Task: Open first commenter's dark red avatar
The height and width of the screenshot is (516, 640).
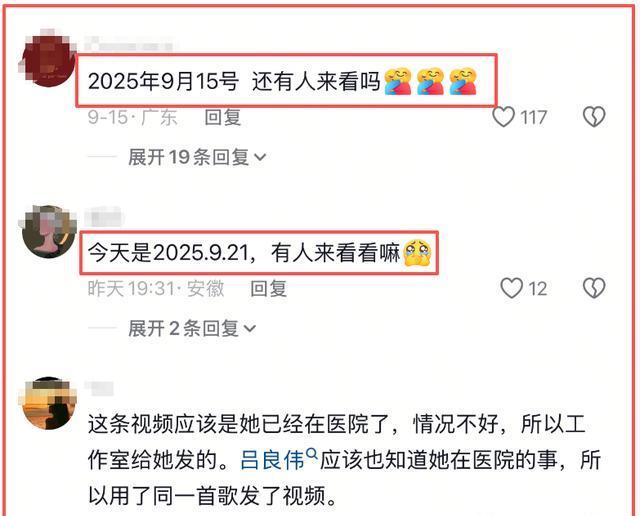Action: (48, 58)
